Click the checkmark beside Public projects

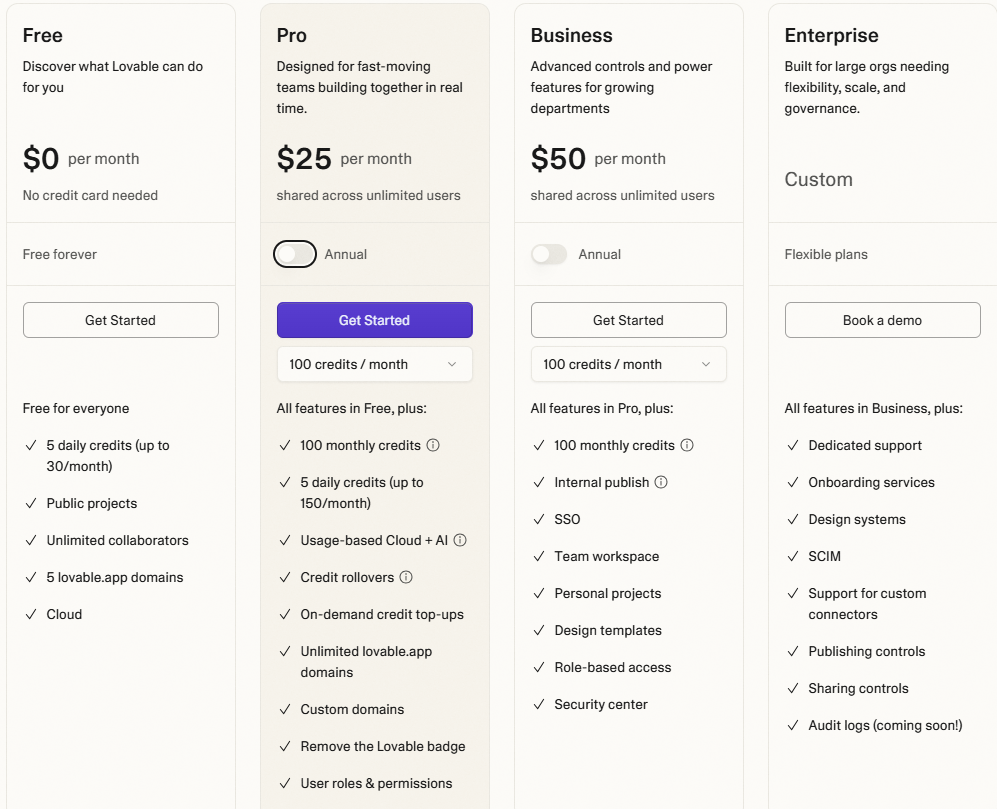[x=31, y=503]
